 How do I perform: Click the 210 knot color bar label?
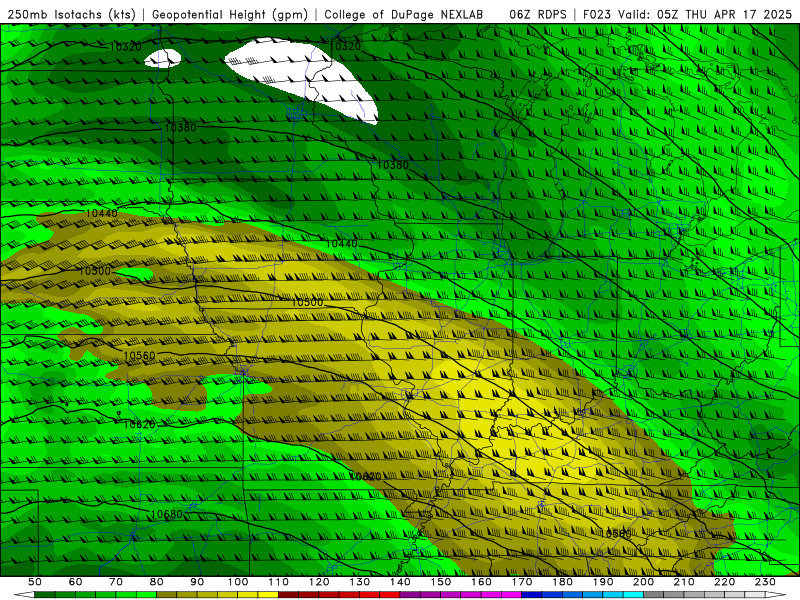(684, 582)
